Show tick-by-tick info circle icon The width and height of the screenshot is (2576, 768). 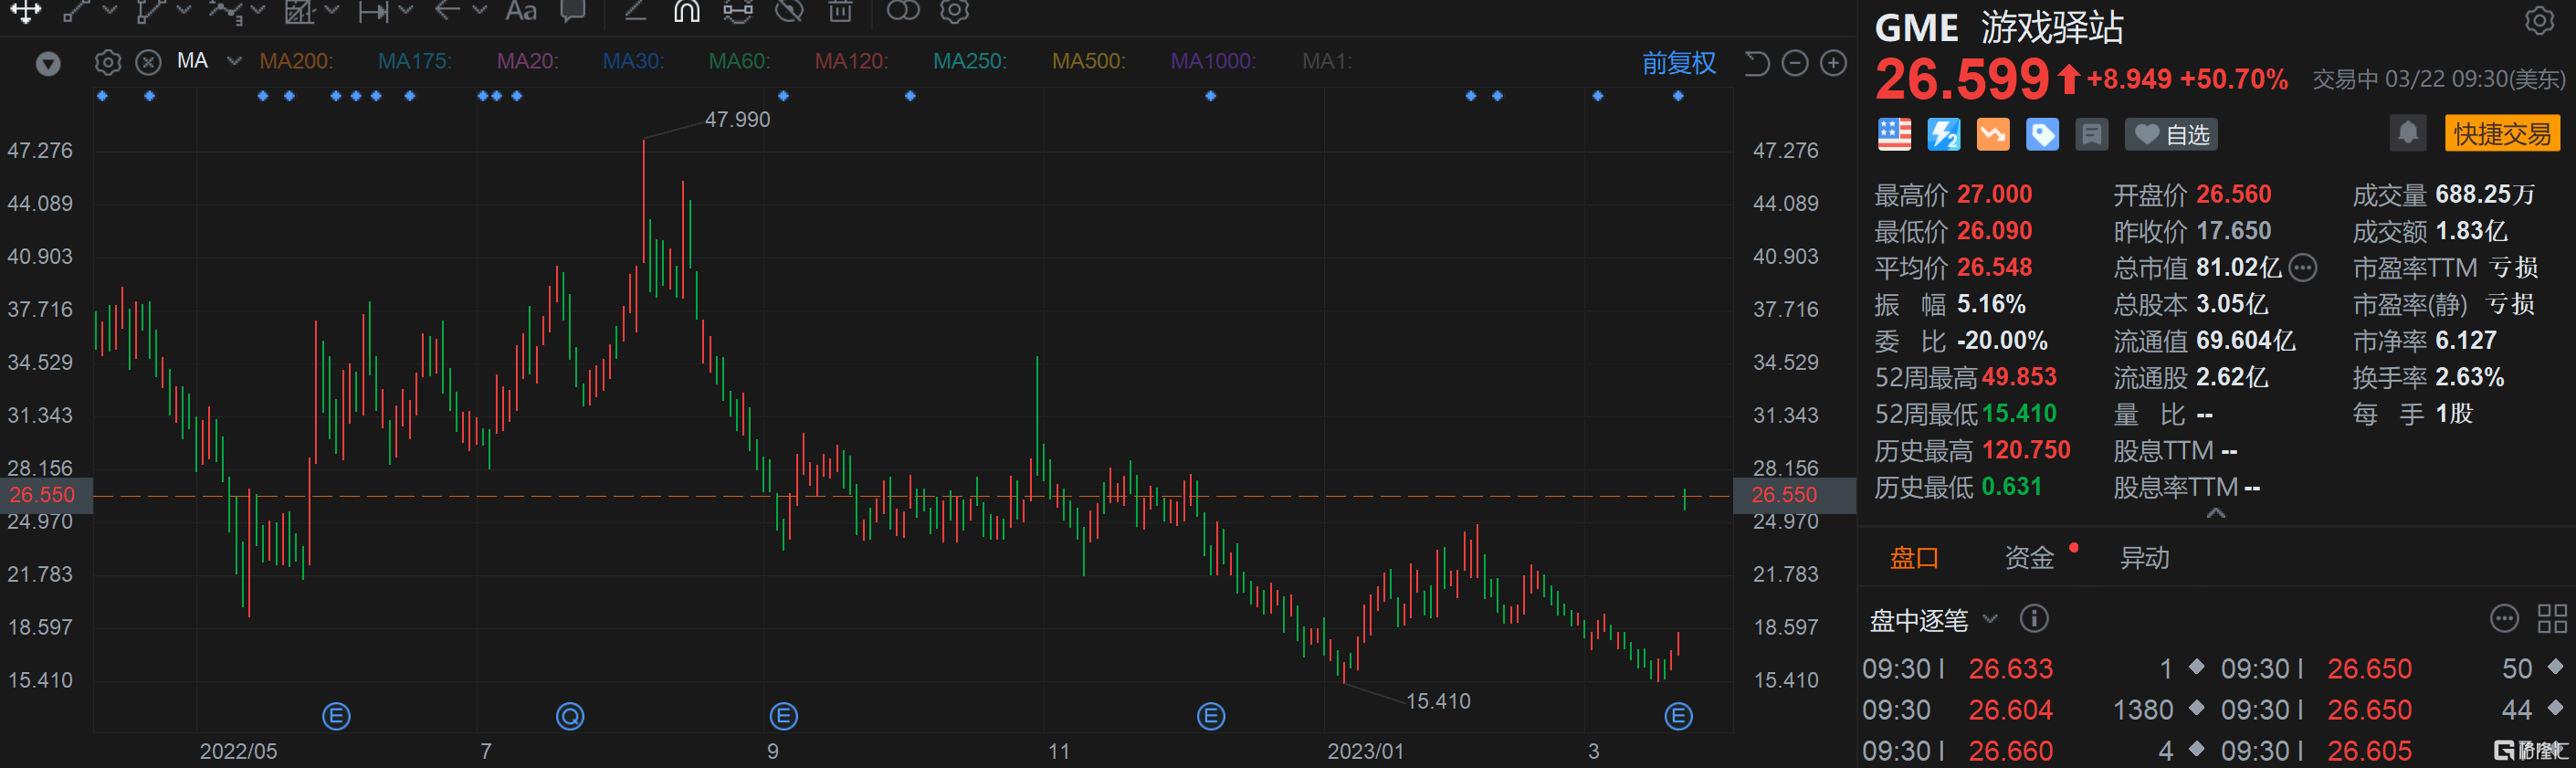pyautogui.click(x=2034, y=619)
